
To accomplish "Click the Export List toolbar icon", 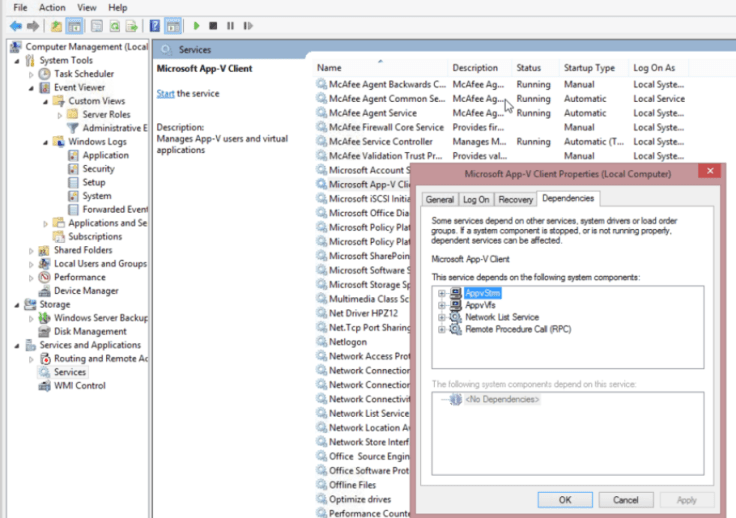I will [x=133, y=25].
